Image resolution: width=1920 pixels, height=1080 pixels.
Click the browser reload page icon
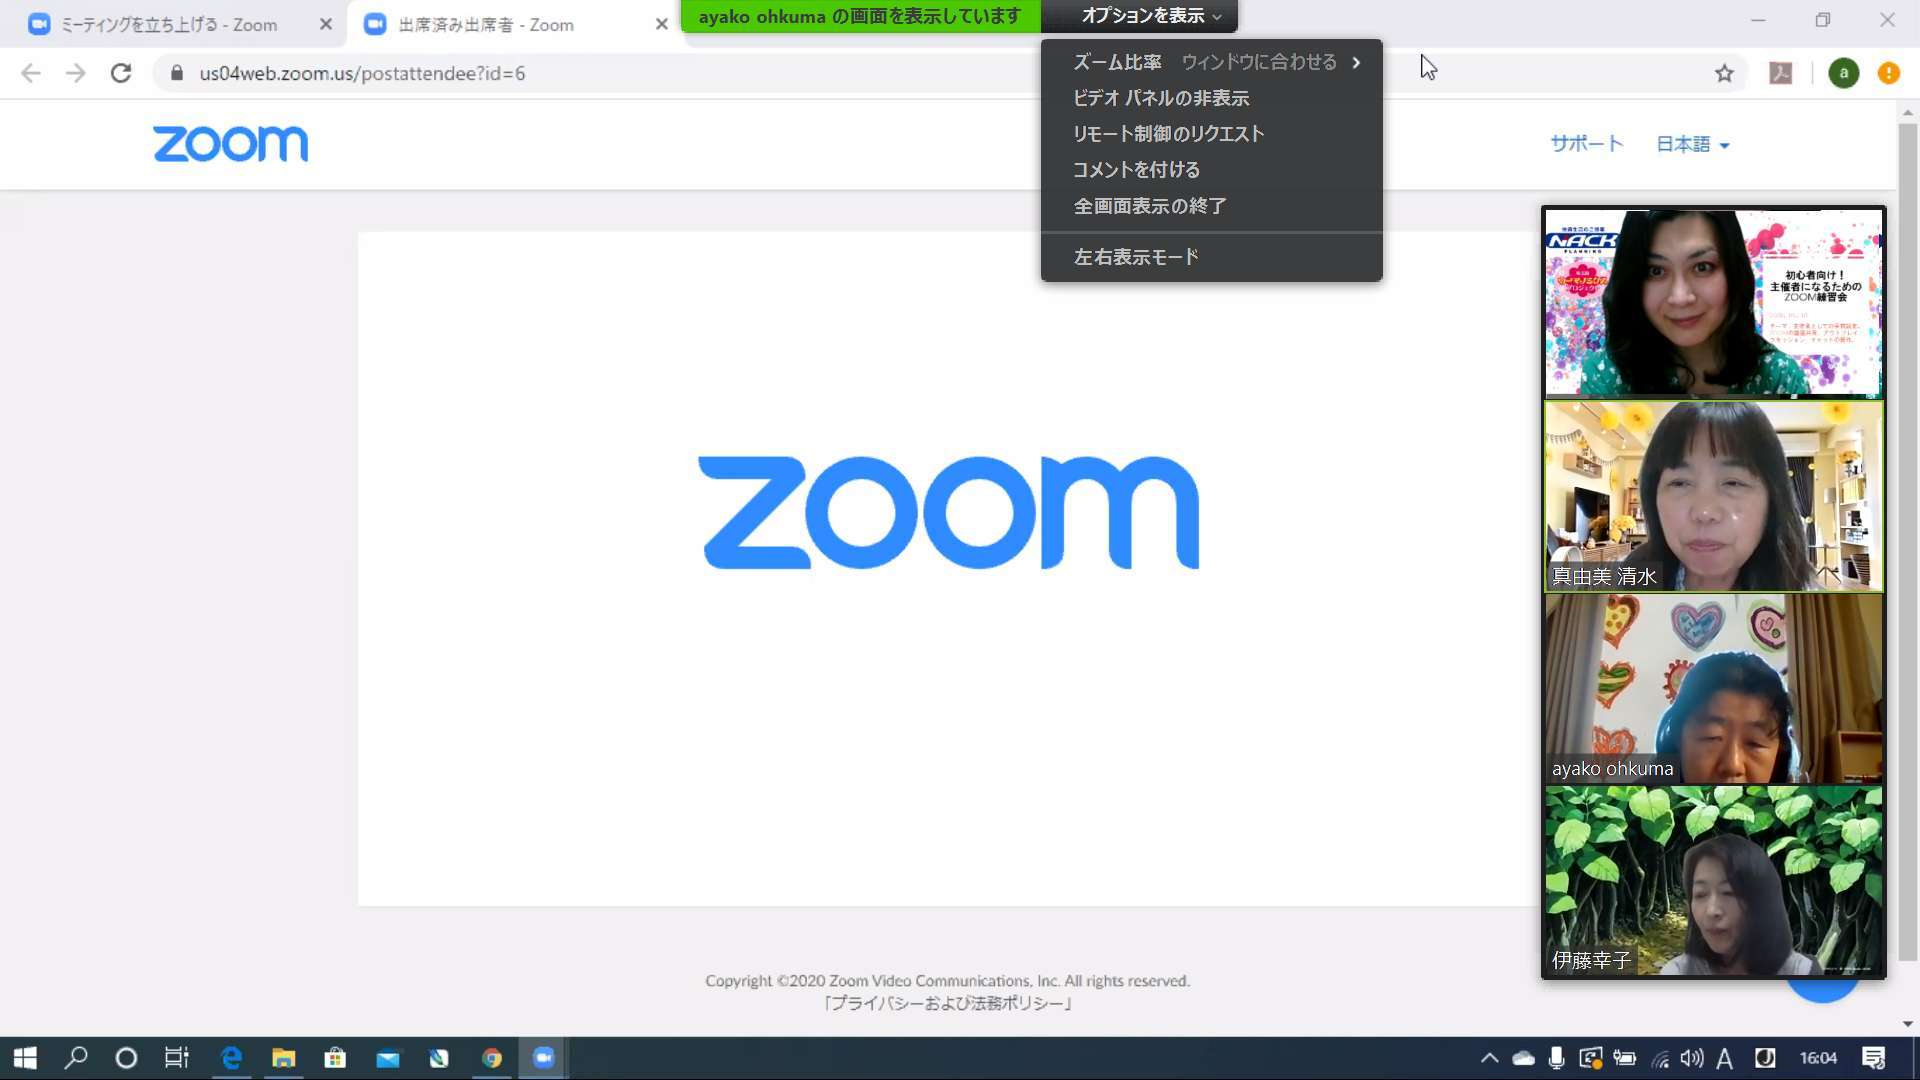[121, 73]
